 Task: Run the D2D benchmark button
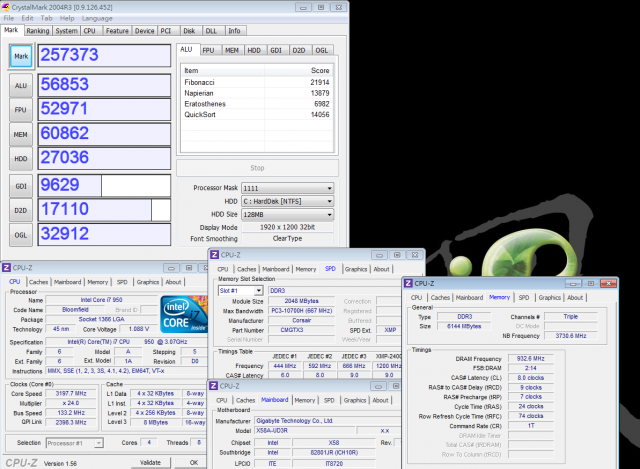[x=21, y=211]
